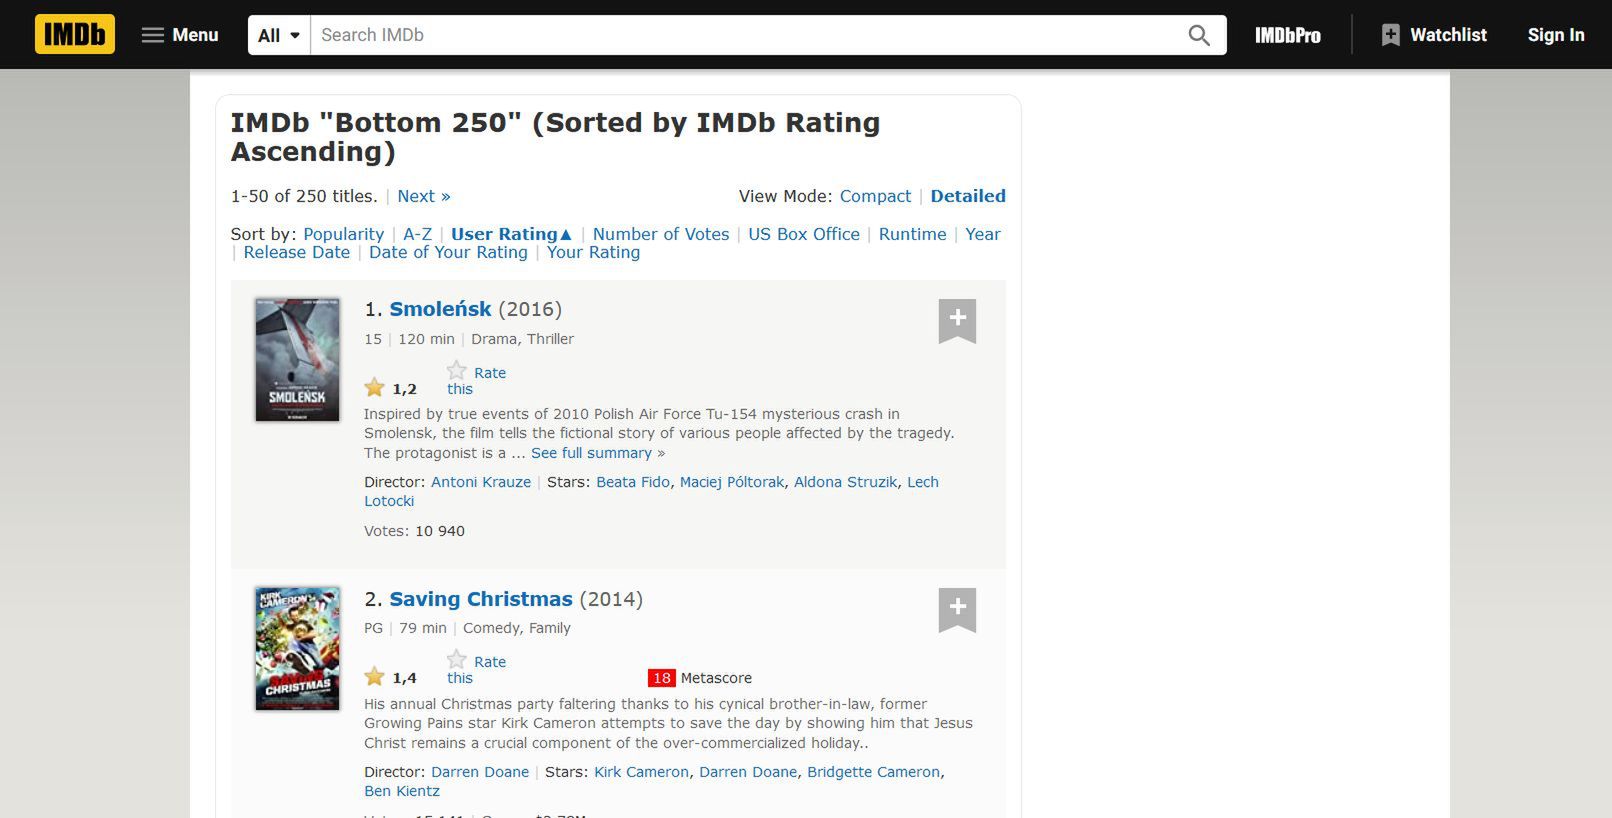Expand the All search category dropdown
This screenshot has width=1612, height=818.
tap(279, 35)
